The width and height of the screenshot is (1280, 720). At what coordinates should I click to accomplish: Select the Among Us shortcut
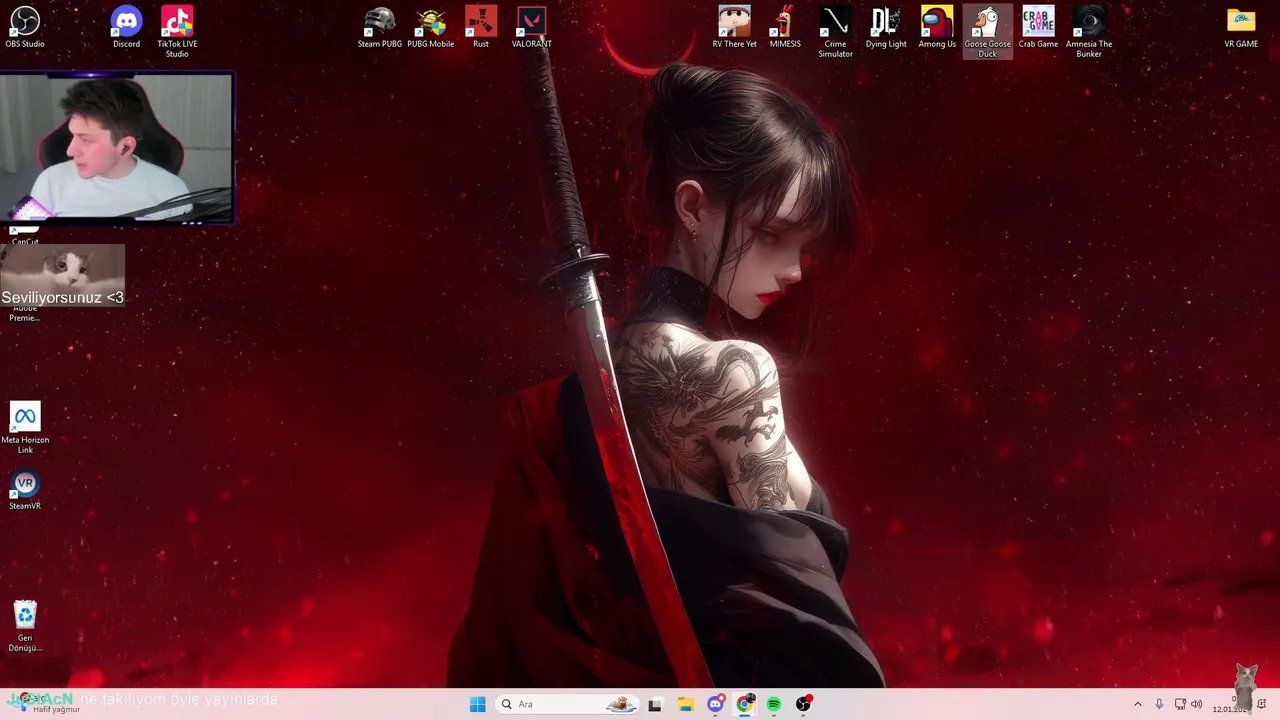point(937,27)
